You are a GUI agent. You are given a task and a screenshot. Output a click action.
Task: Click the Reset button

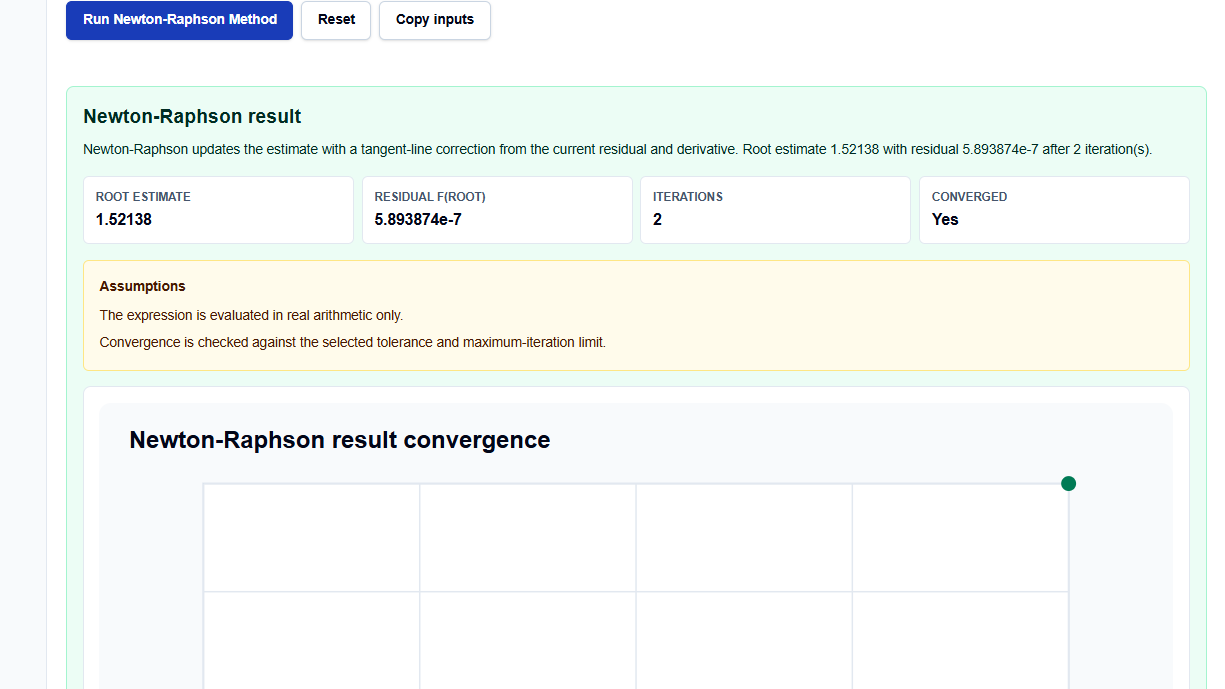click(x=336, y=20)
